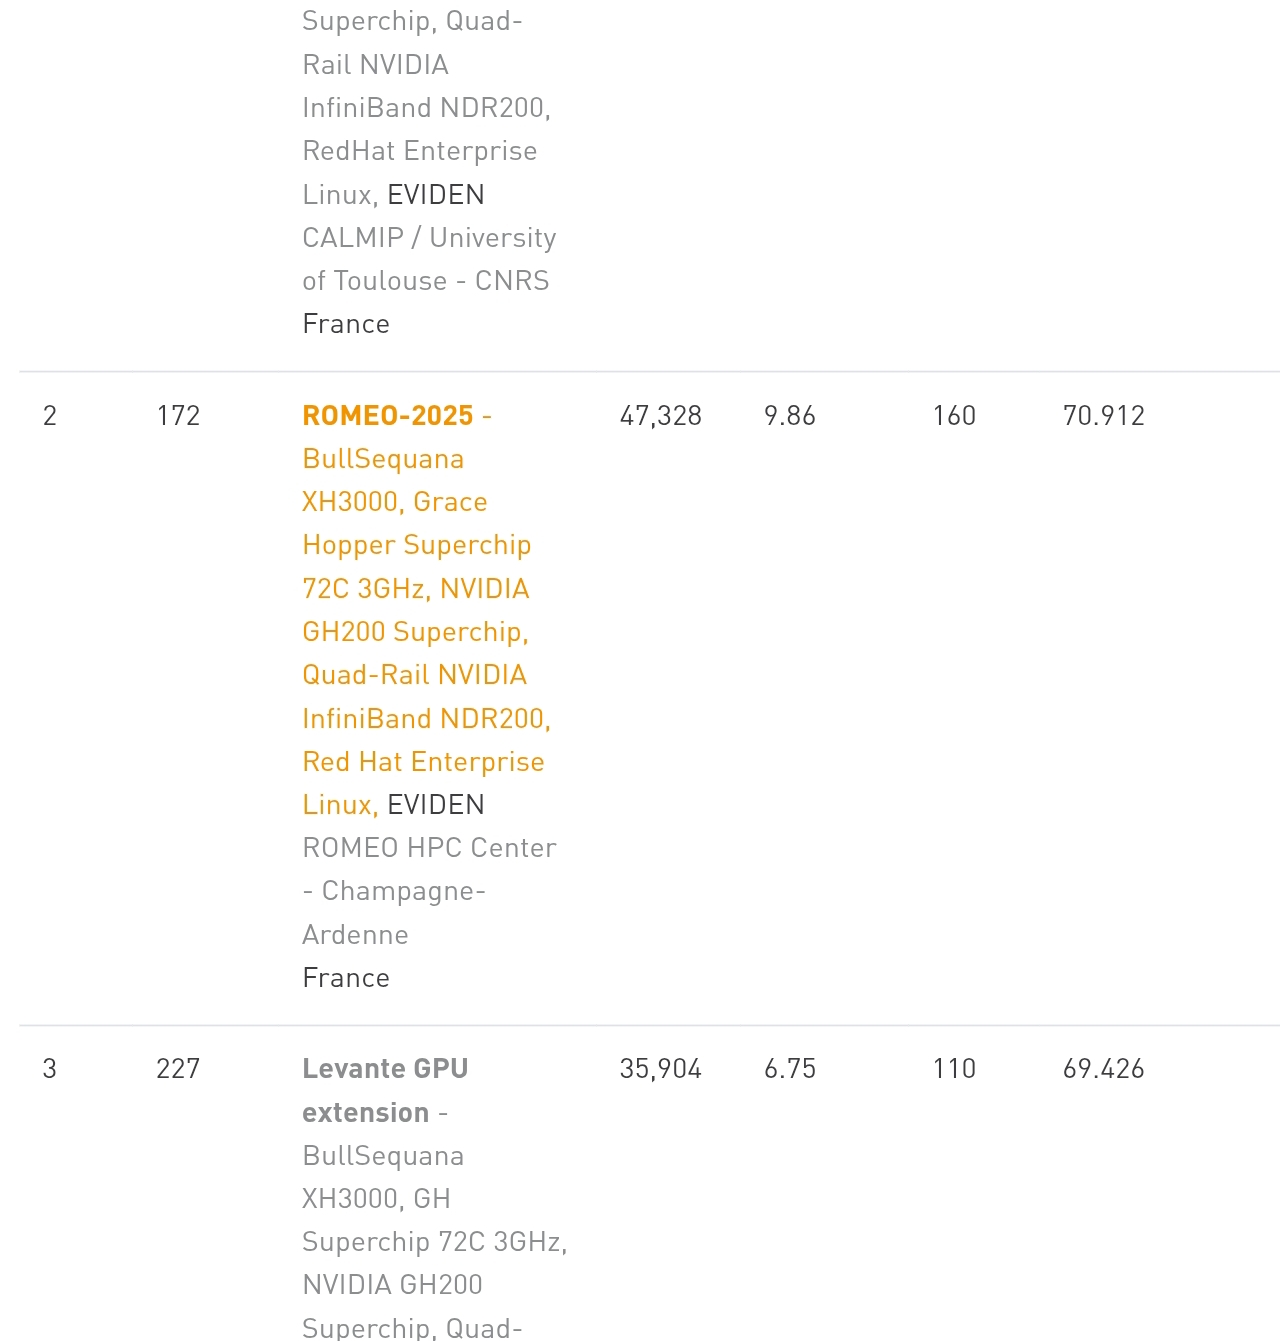Select the TOP500 rank 227 cell
Viewport: 1280px width, 1341px height.
178,1069
